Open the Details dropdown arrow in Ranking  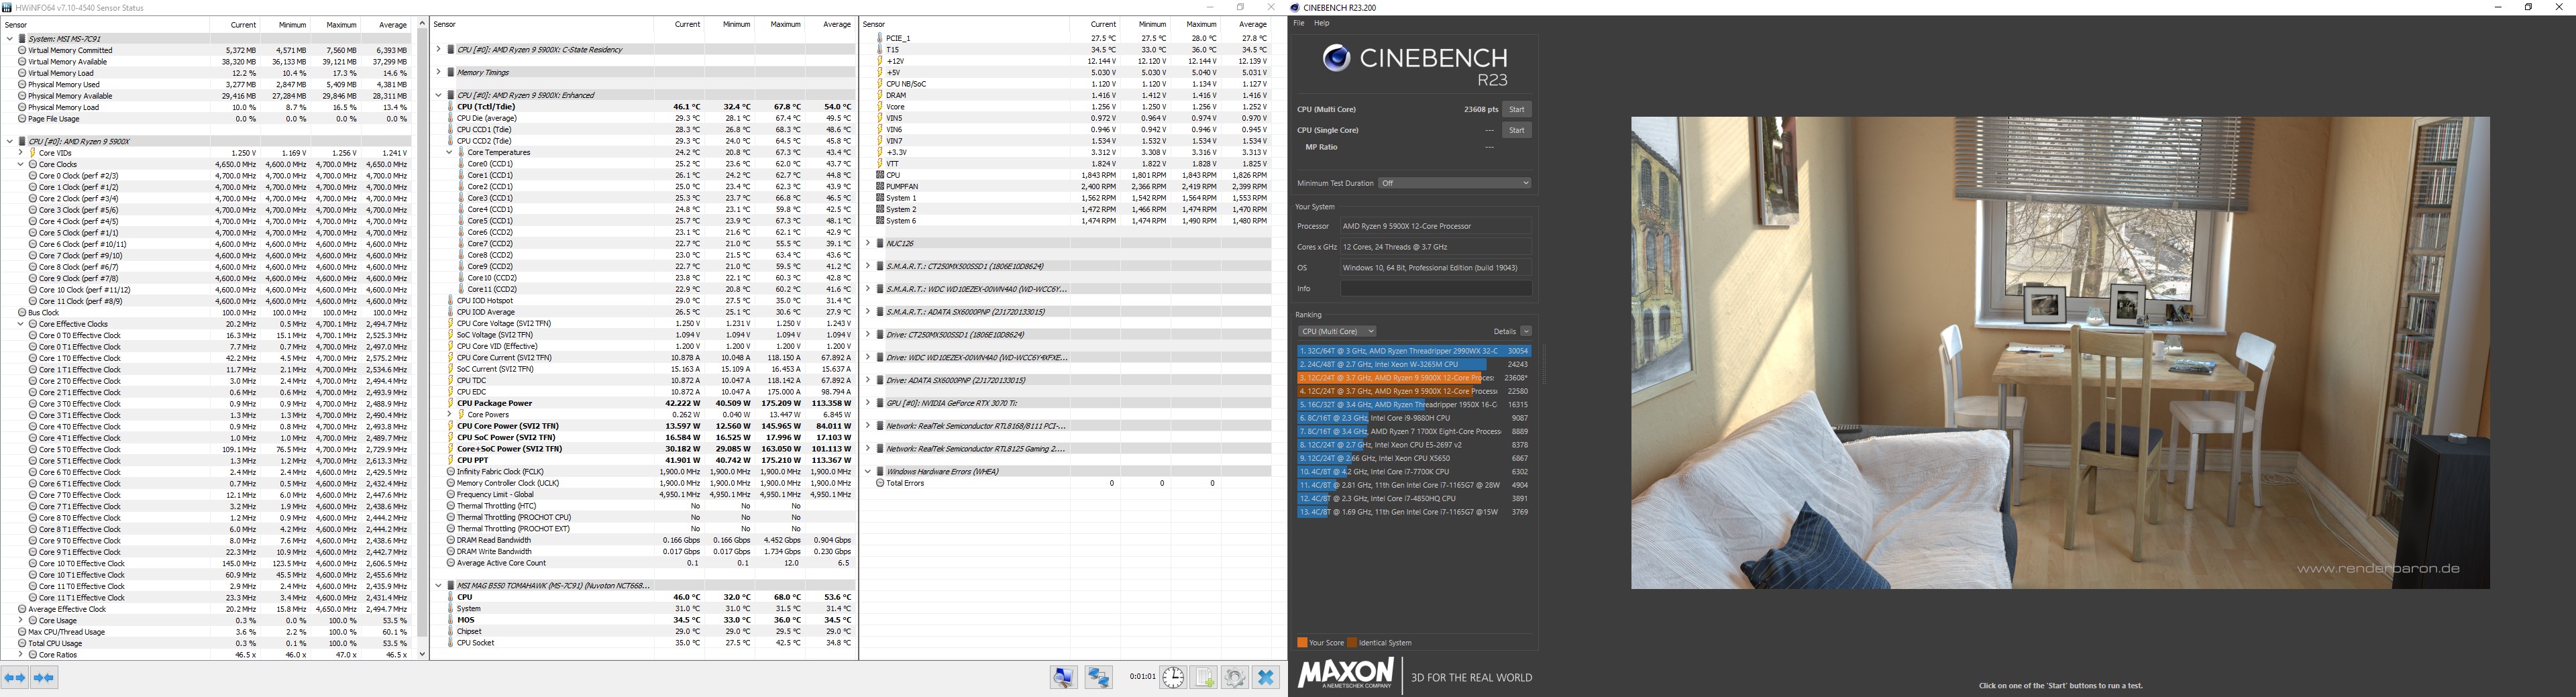coord(1526,331)
